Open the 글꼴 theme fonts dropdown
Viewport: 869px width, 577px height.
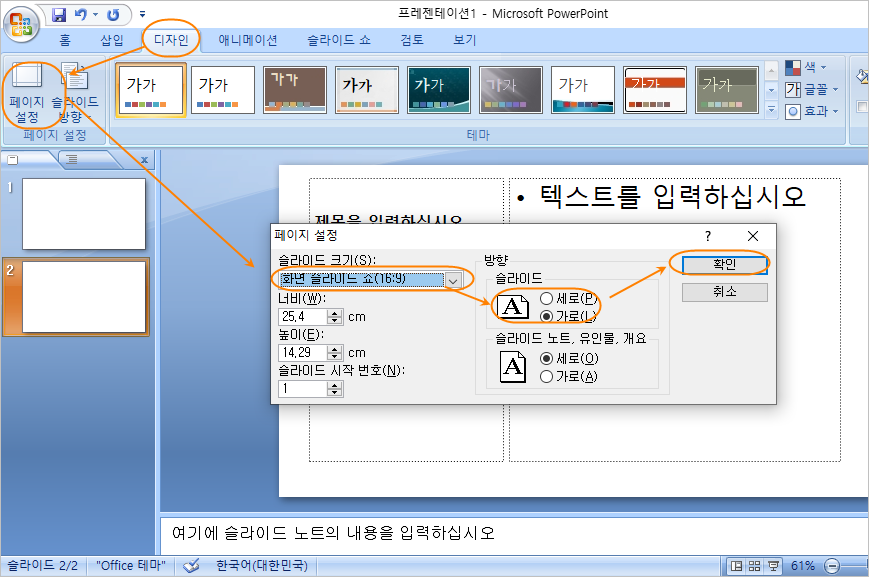[x=811, y=89]
